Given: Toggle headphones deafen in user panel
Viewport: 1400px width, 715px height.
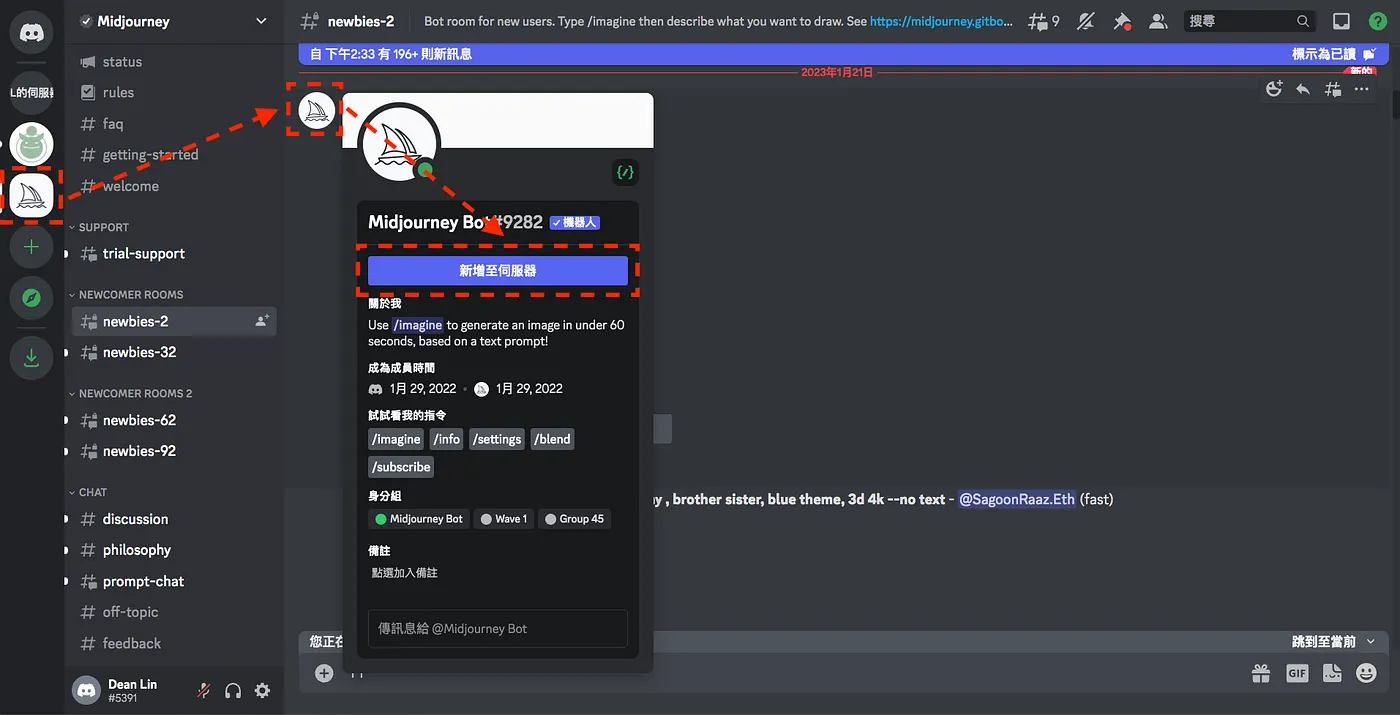Looking at the screenshot, I should tap(233, 690).
